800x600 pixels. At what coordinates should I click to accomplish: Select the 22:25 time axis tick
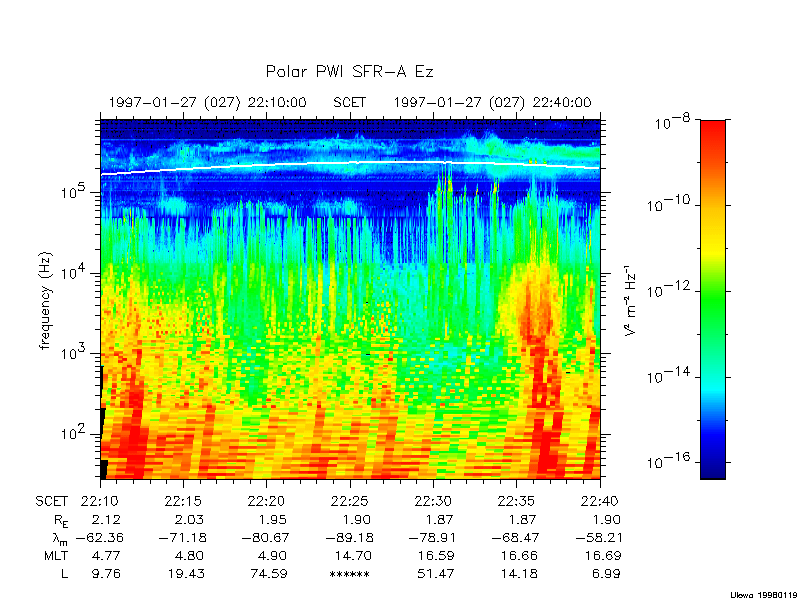[x=349, y=501]
